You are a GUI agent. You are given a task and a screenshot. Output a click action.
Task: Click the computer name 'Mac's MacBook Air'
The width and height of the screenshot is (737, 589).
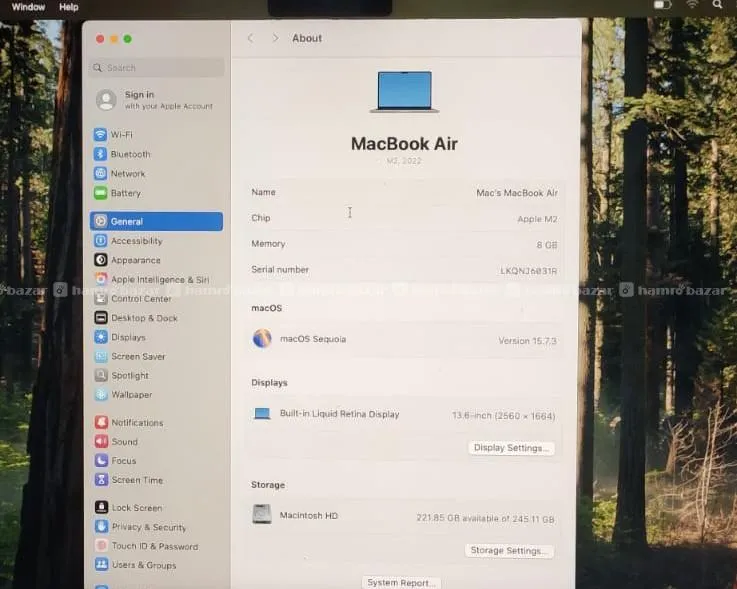click(x=517, y=193)
